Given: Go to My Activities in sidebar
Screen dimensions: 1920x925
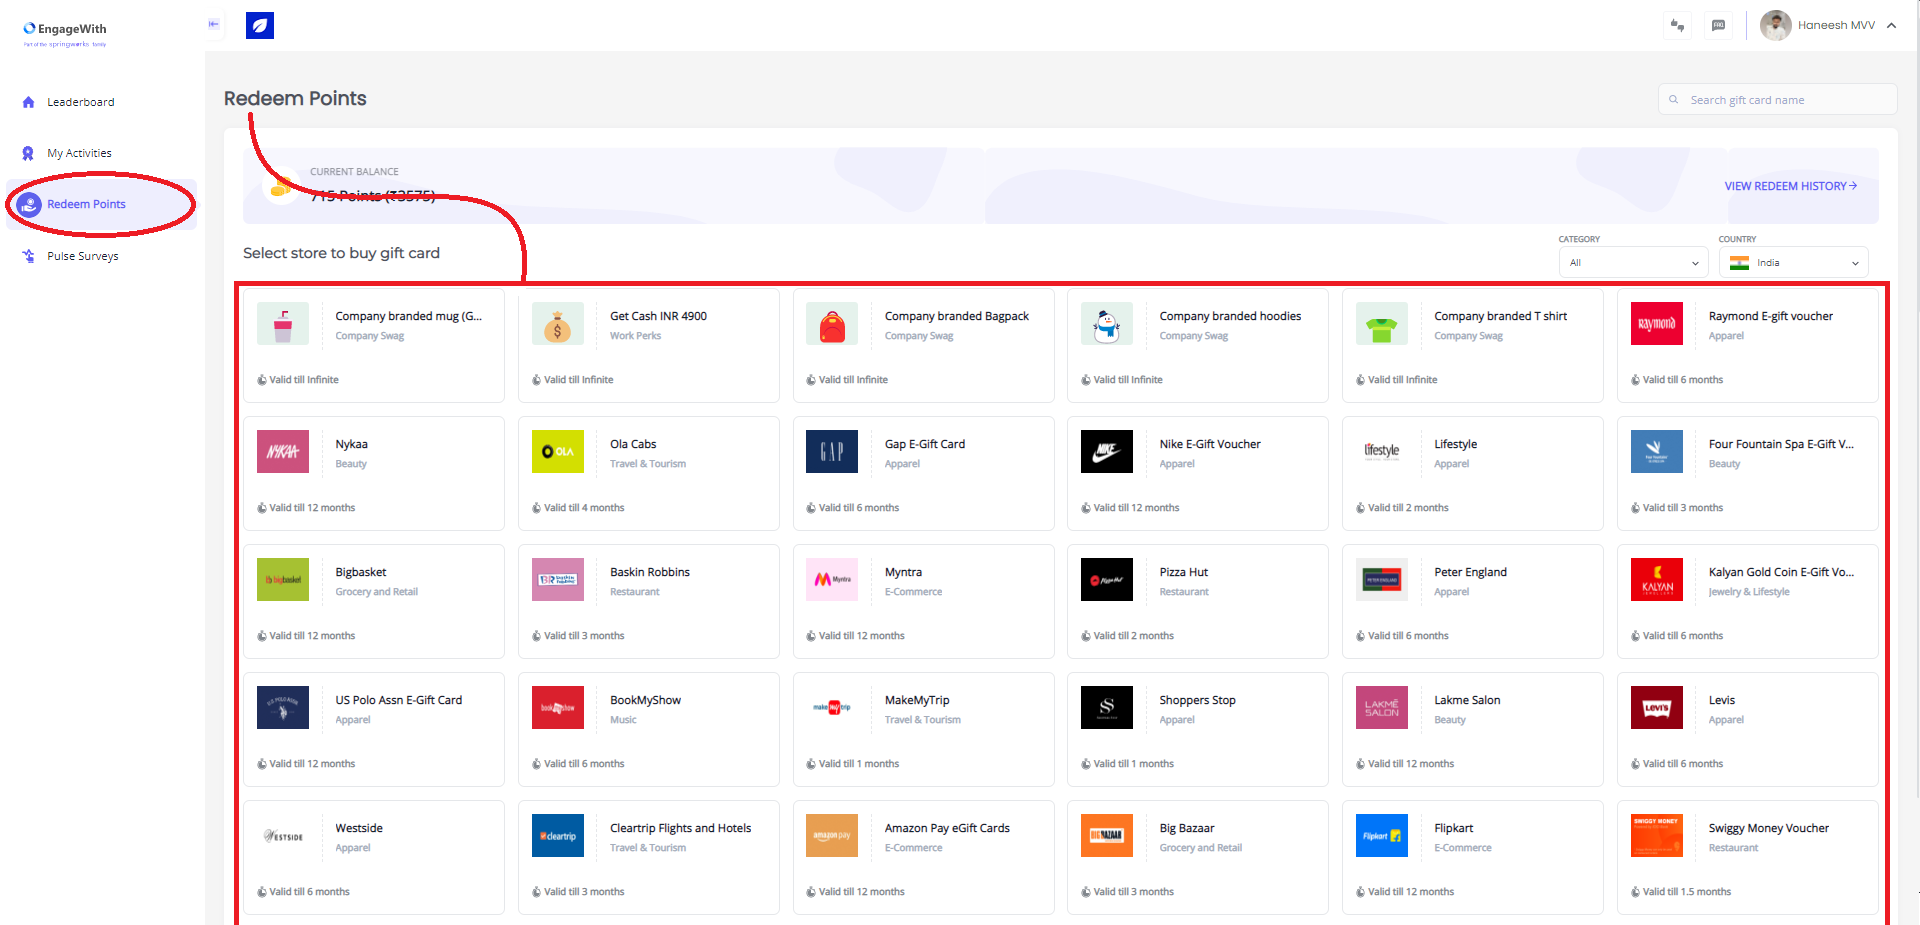Looking at the screenshot, I should (x=79, y=153).
